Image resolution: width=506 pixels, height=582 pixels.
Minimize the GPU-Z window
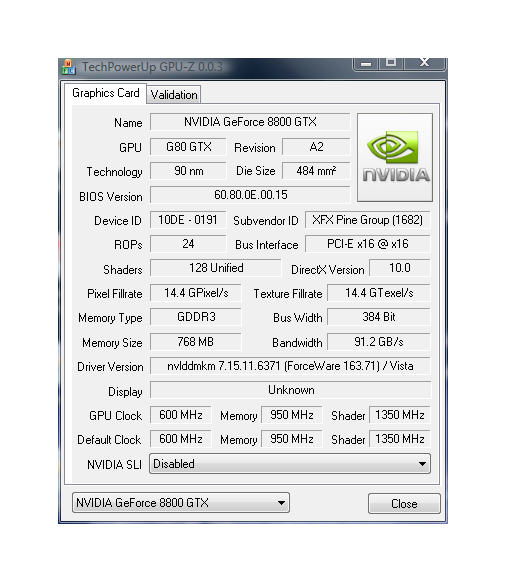point(365,63)
